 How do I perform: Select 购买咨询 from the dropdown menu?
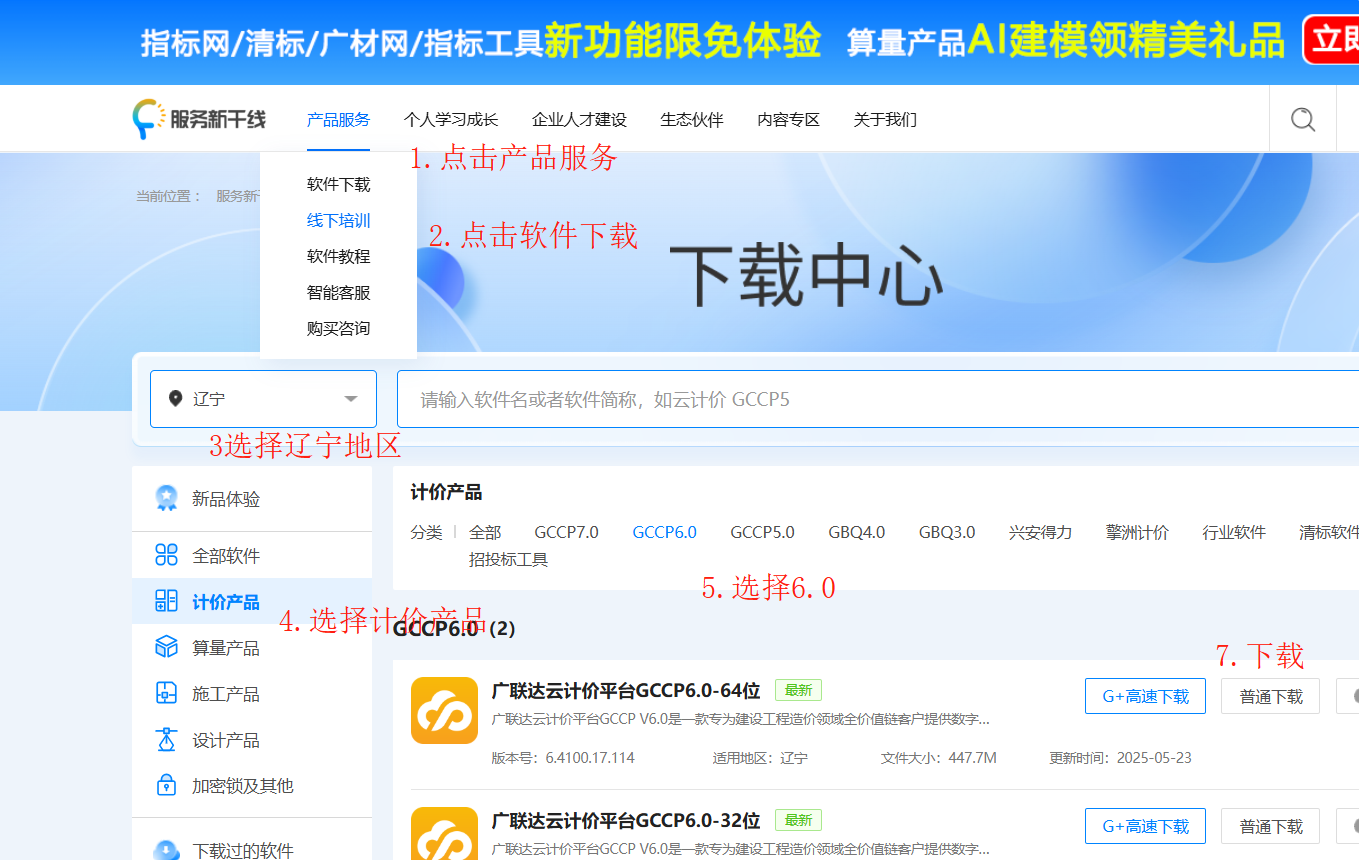pyautogui.click(x=338, y=328)
